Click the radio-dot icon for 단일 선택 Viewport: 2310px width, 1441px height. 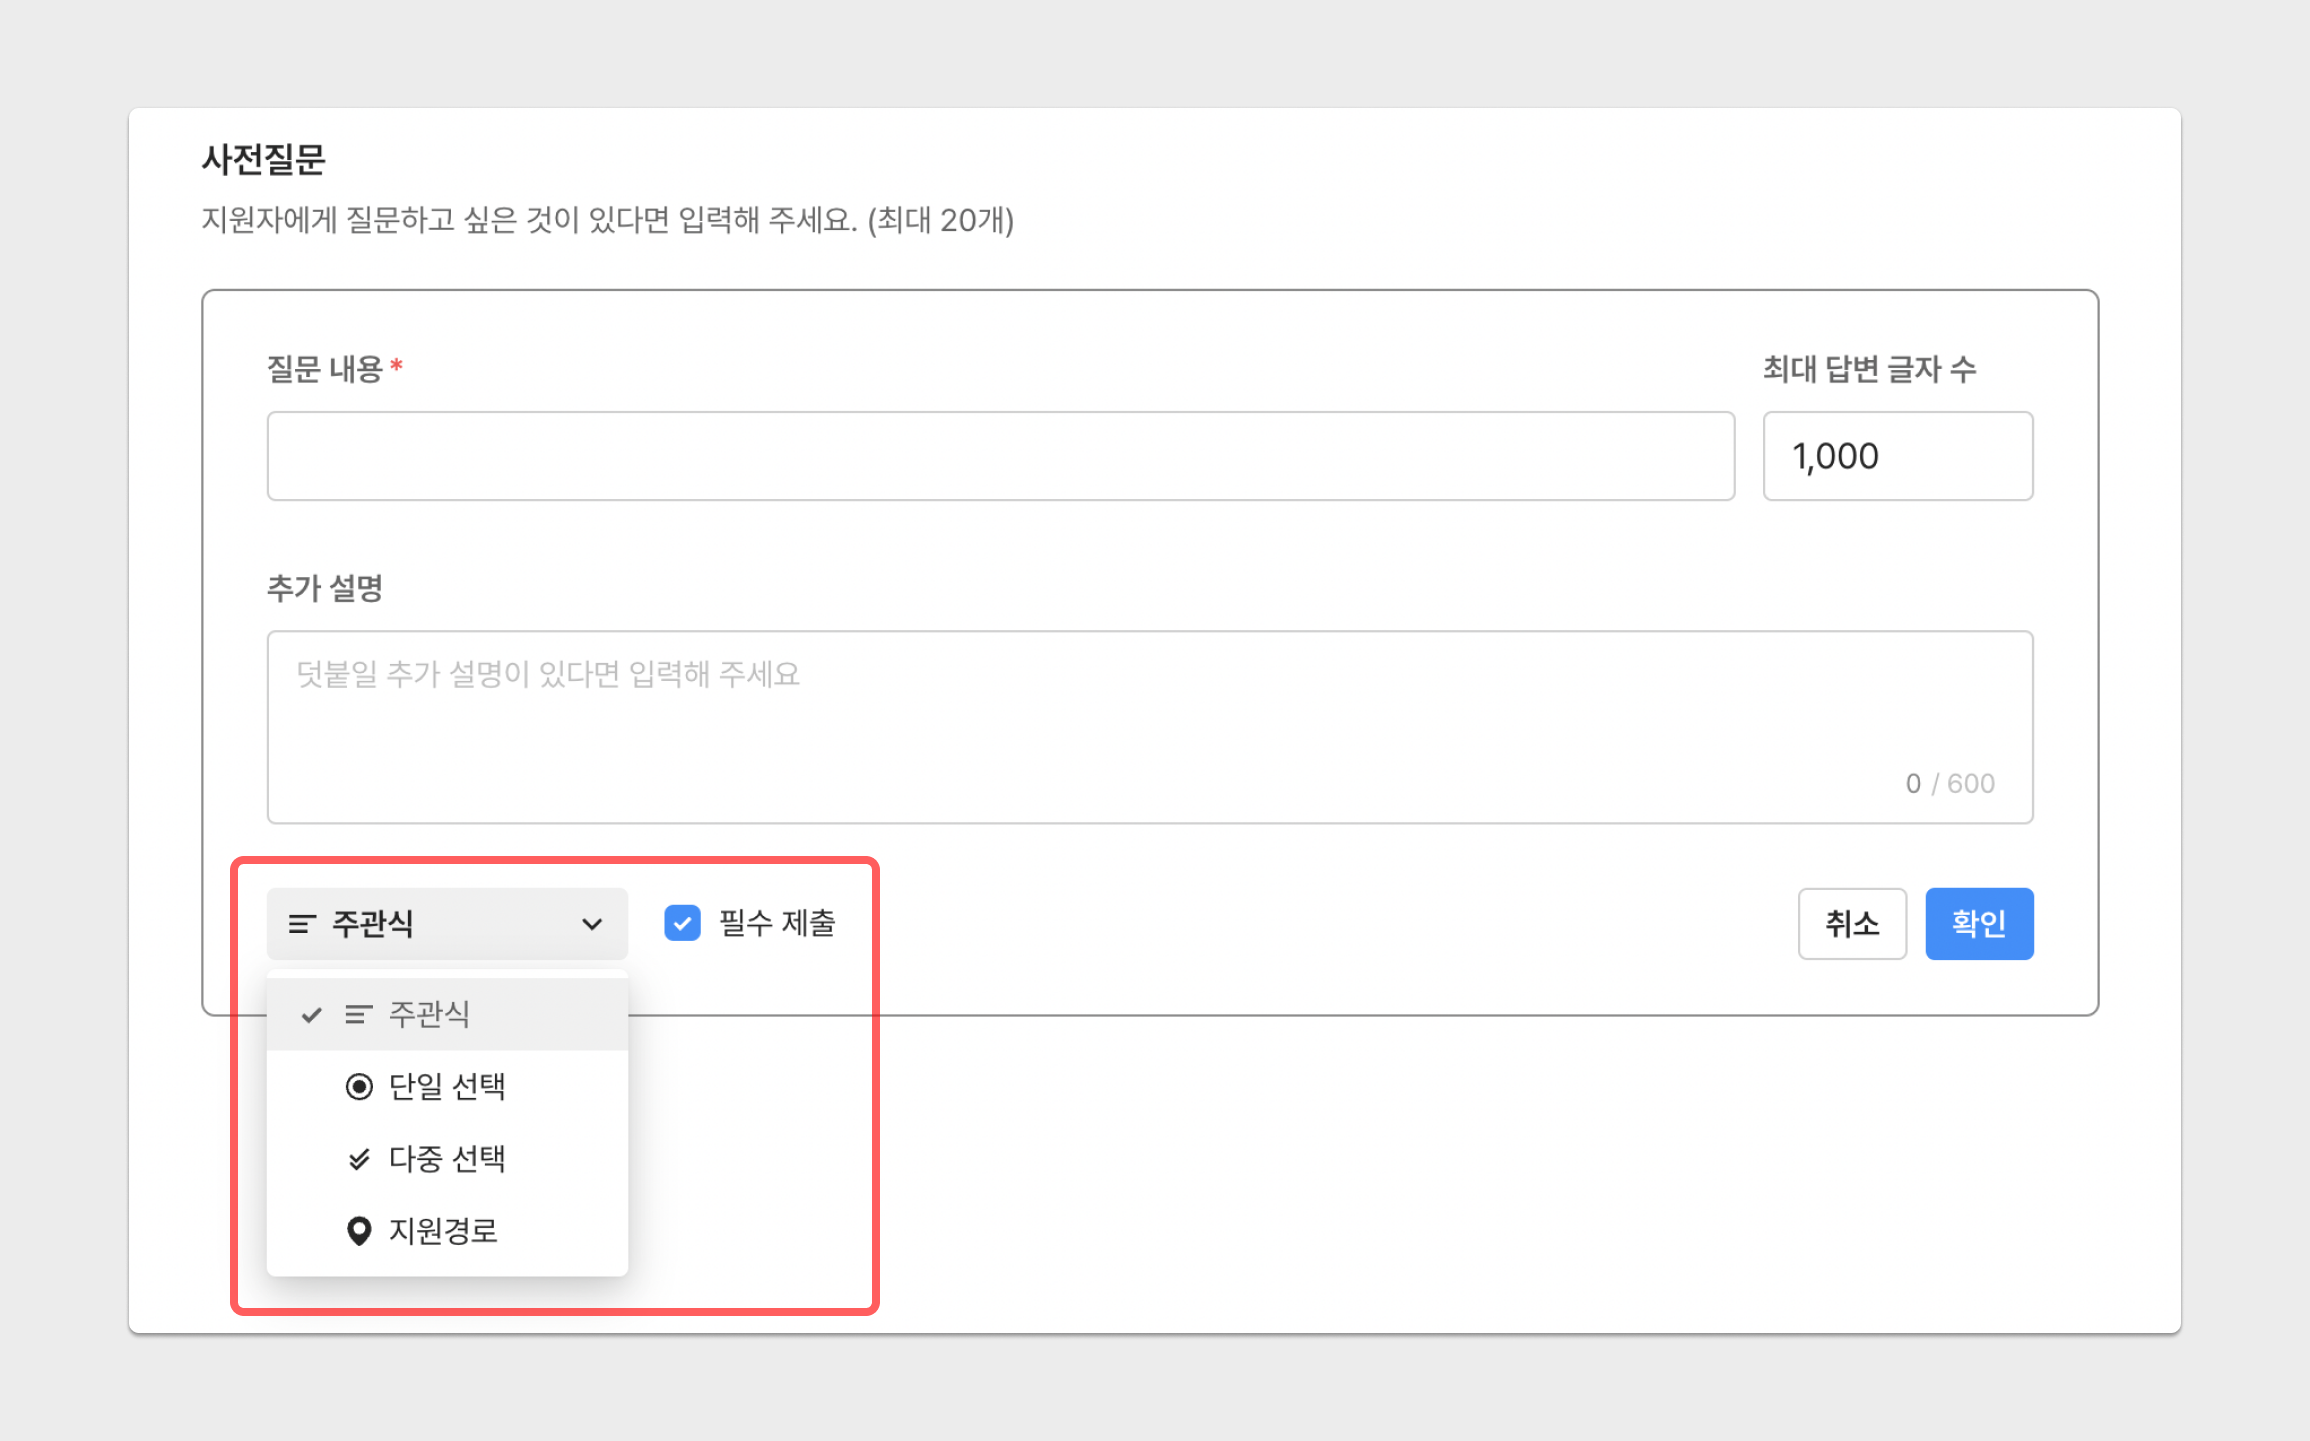tap(359, 1087)
